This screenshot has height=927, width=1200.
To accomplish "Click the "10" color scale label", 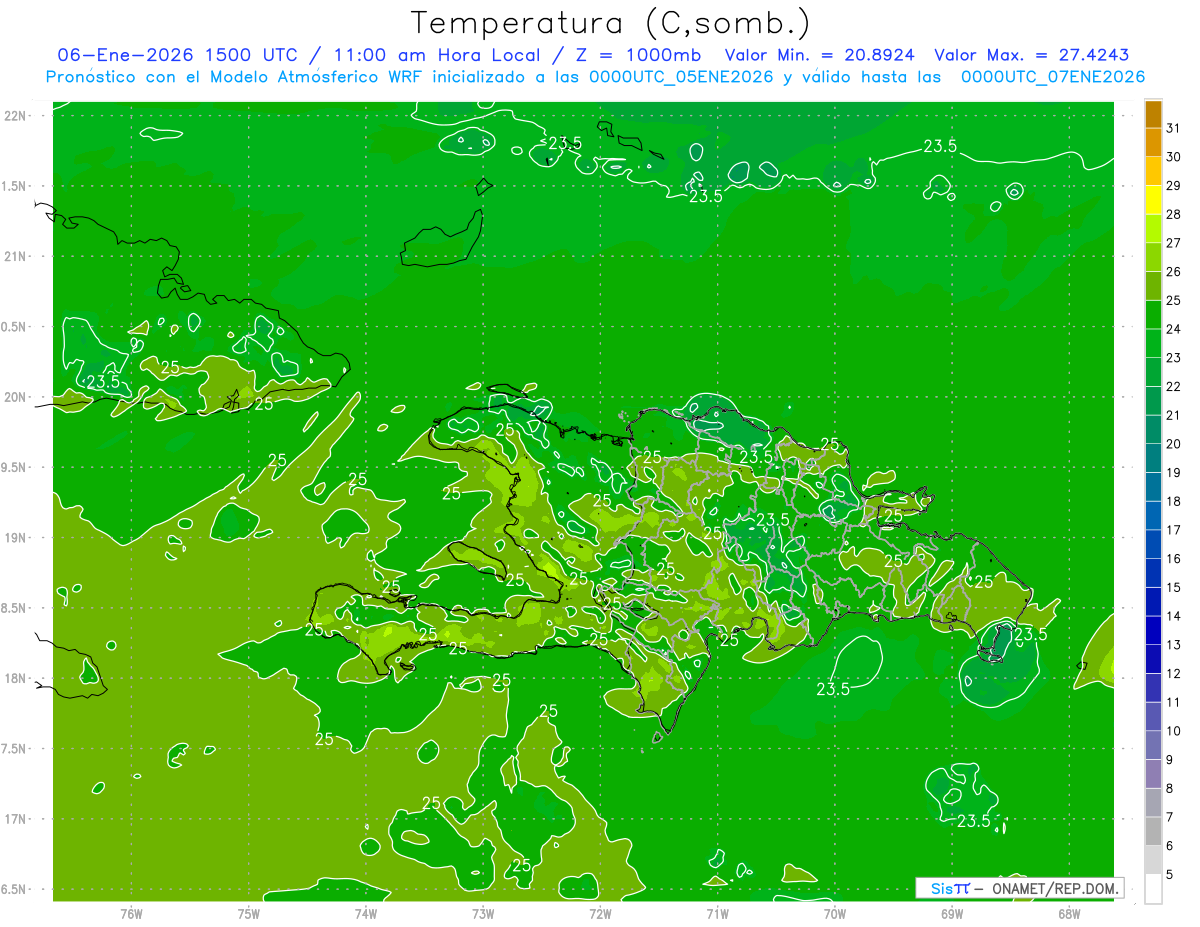I will pyautogui.click(x=1174, y=731).
